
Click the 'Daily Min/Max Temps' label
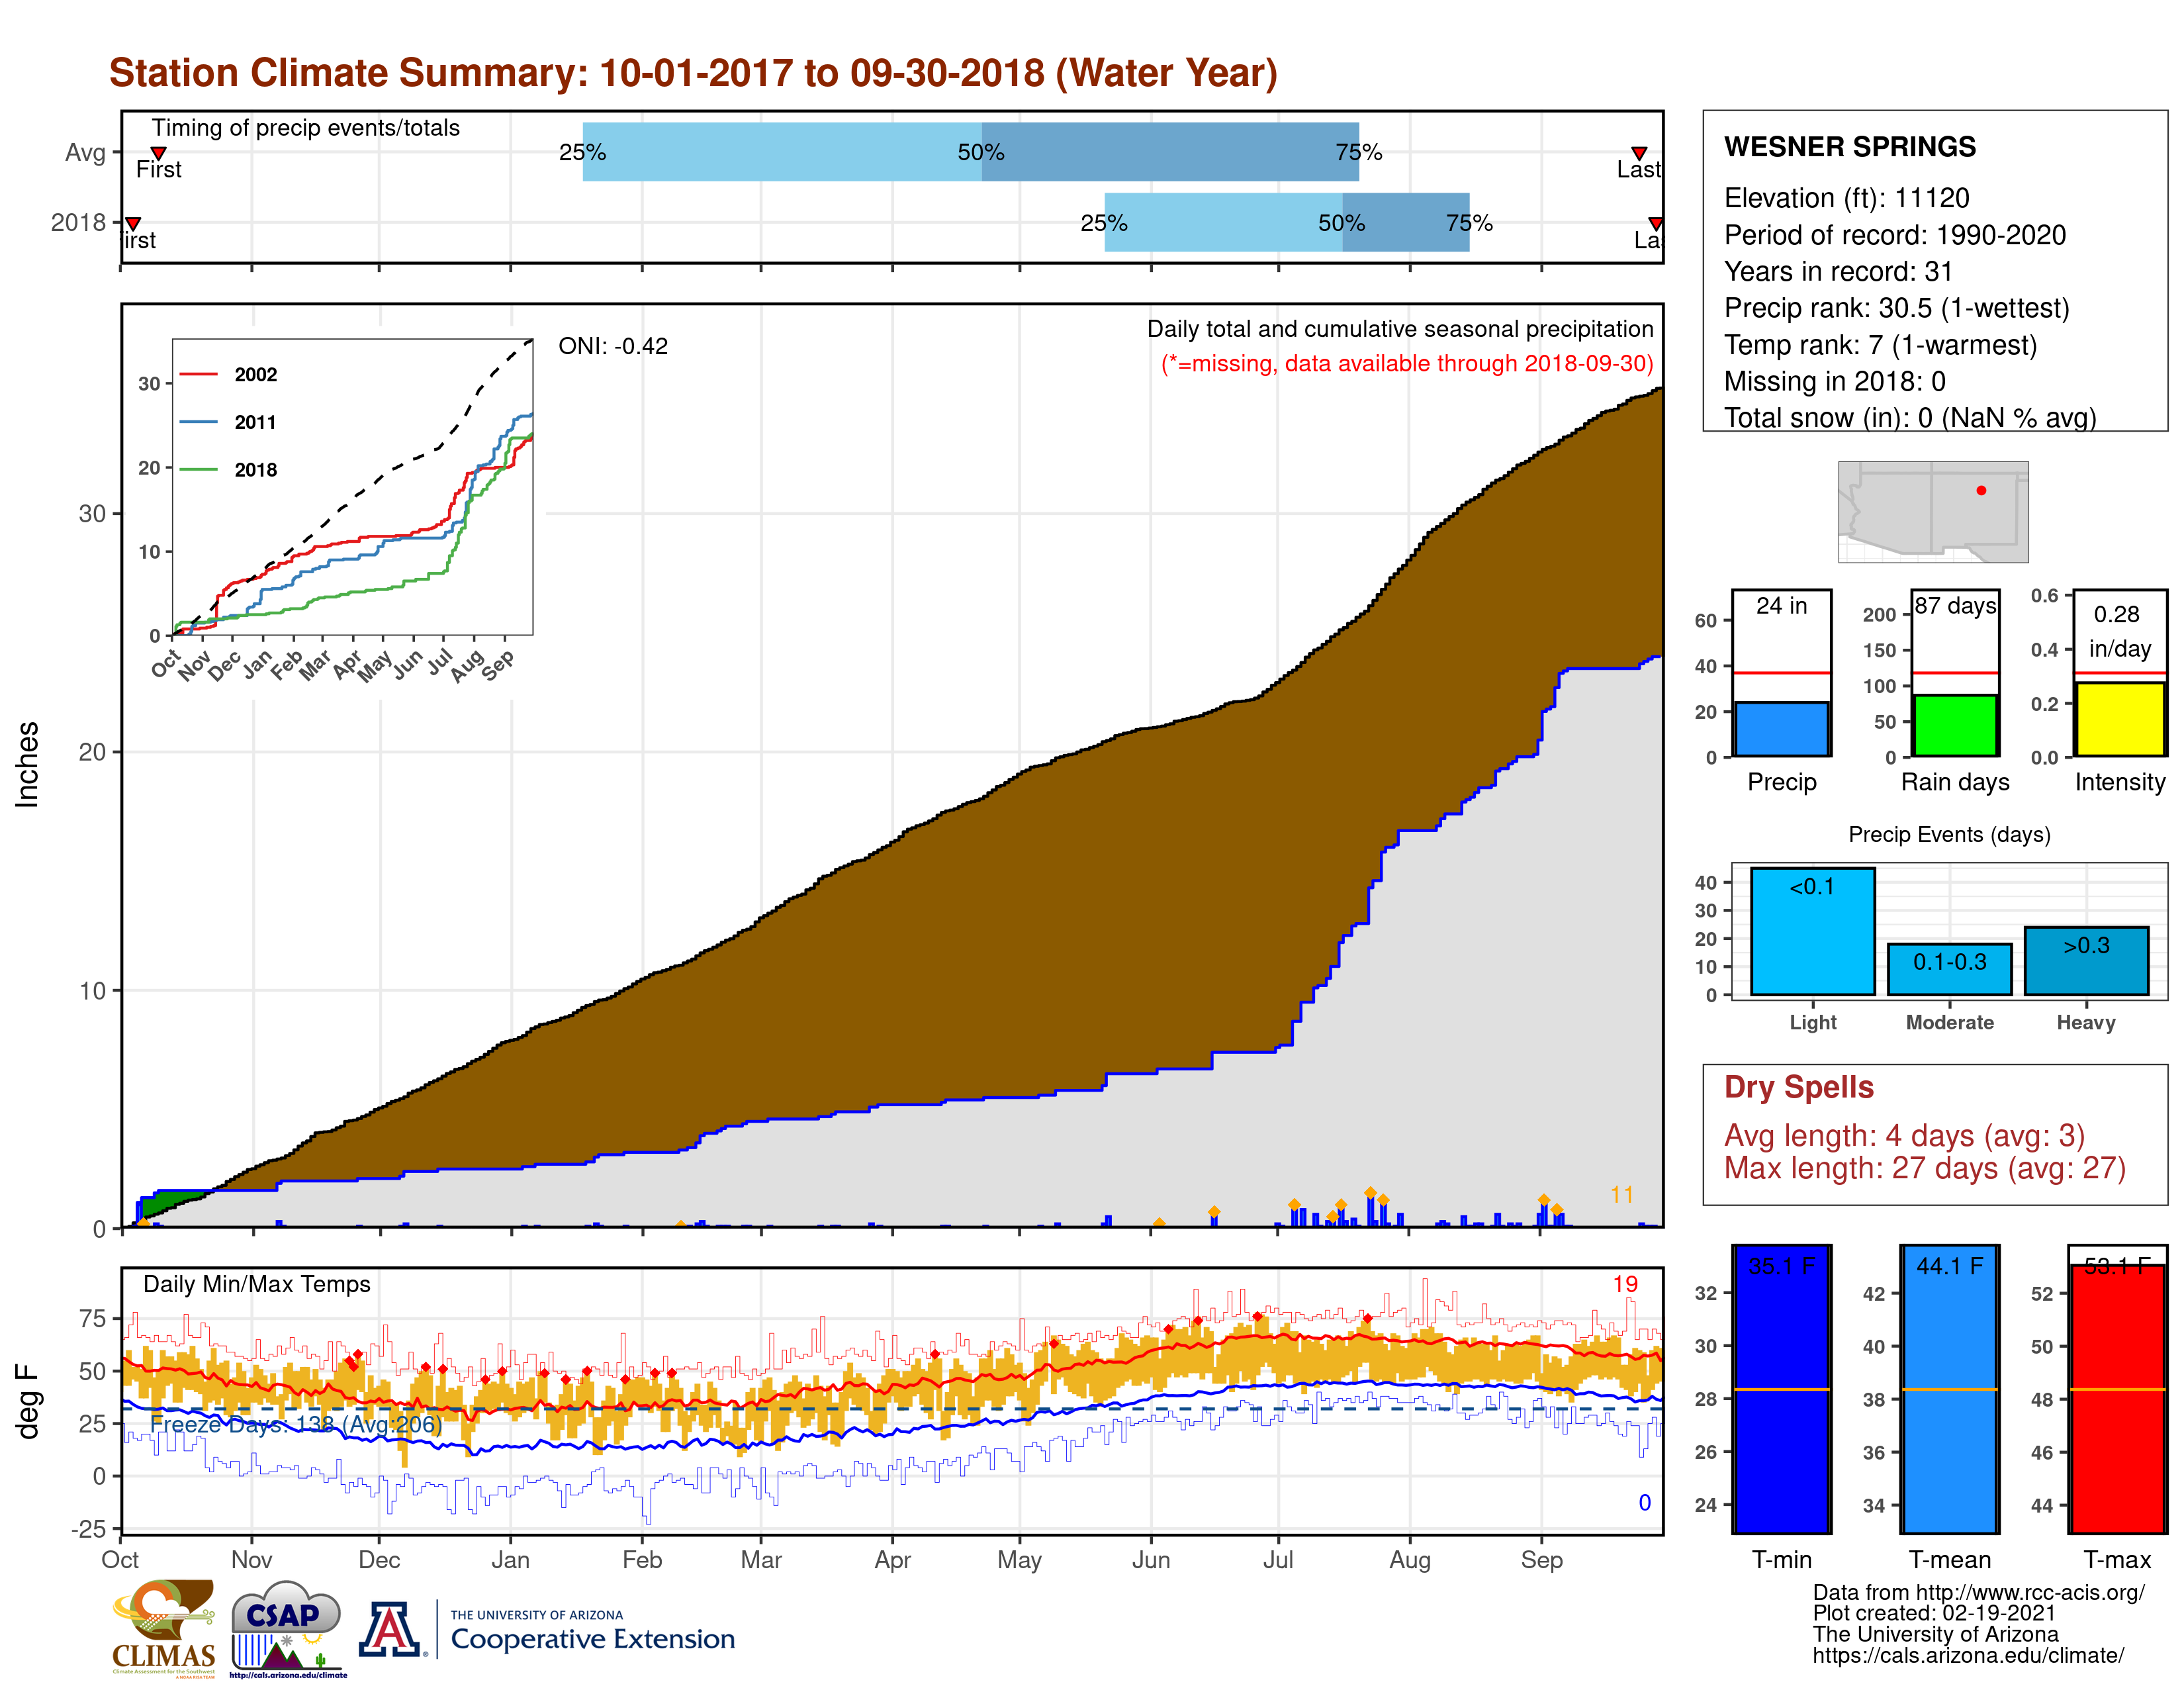257,1284
